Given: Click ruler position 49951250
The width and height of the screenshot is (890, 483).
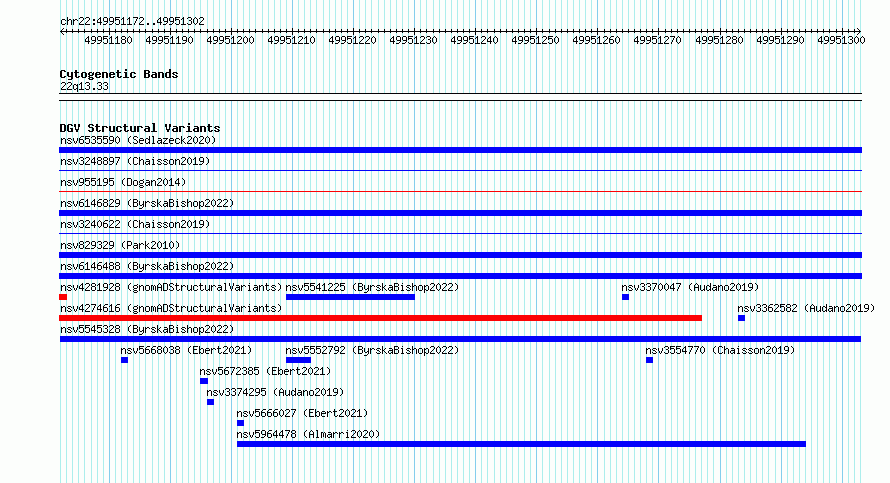Looking at the screenshot, I should coord(535,40).
